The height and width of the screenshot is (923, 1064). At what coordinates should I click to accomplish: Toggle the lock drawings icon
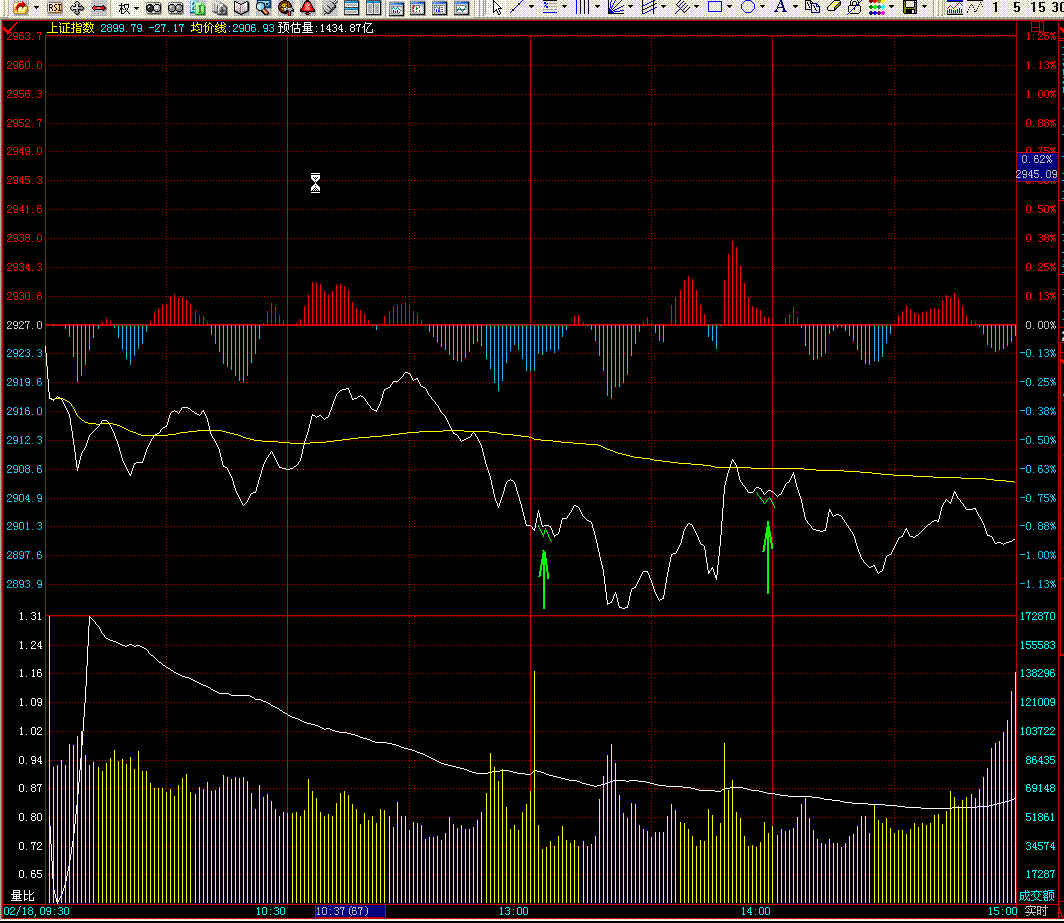click(854, 8)
